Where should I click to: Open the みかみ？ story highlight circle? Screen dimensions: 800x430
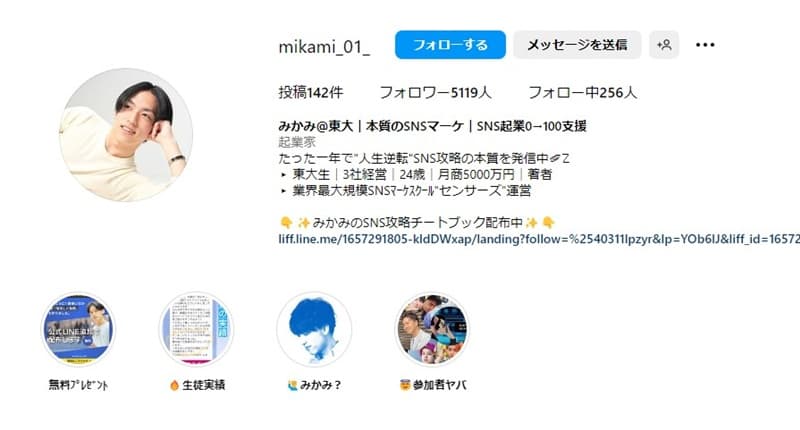(314, 329)
